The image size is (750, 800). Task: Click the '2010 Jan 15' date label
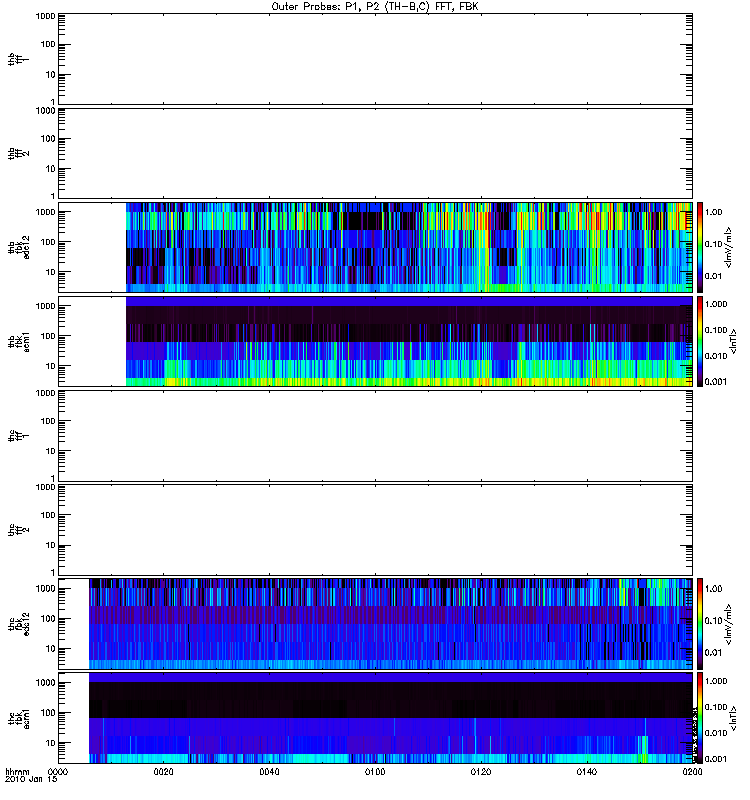31,780
